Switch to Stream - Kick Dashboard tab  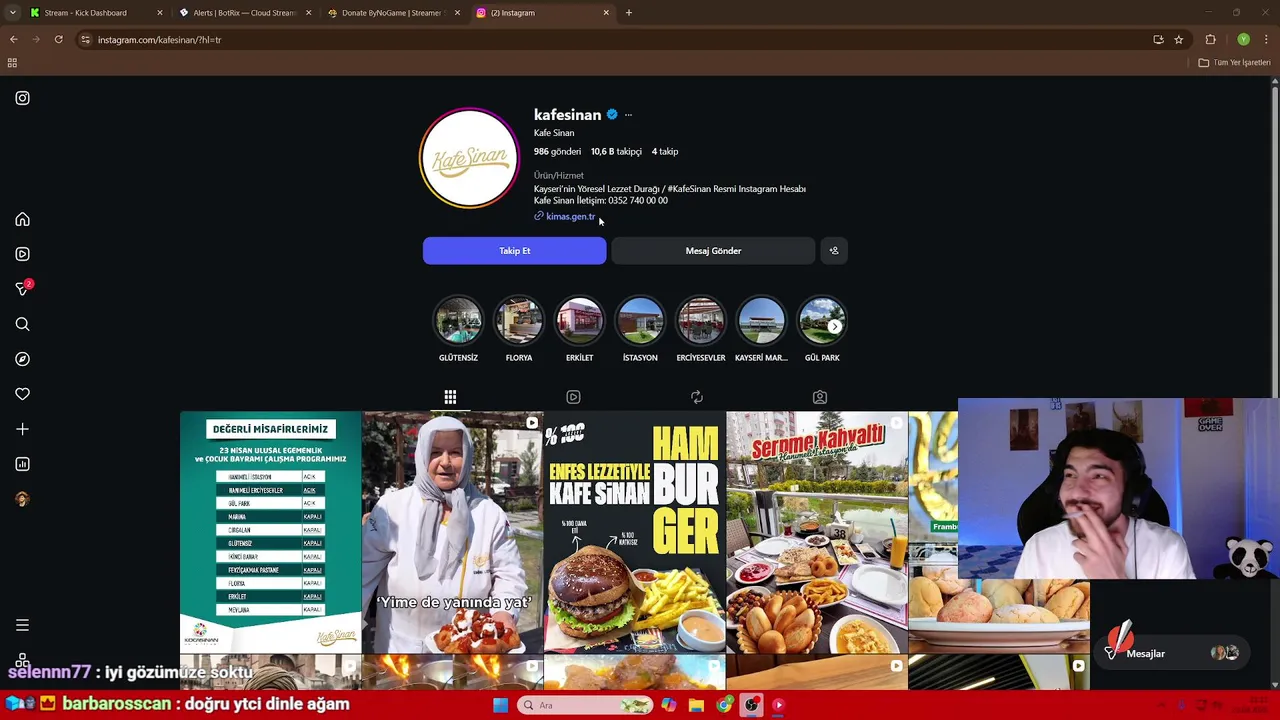coord(96,13)
